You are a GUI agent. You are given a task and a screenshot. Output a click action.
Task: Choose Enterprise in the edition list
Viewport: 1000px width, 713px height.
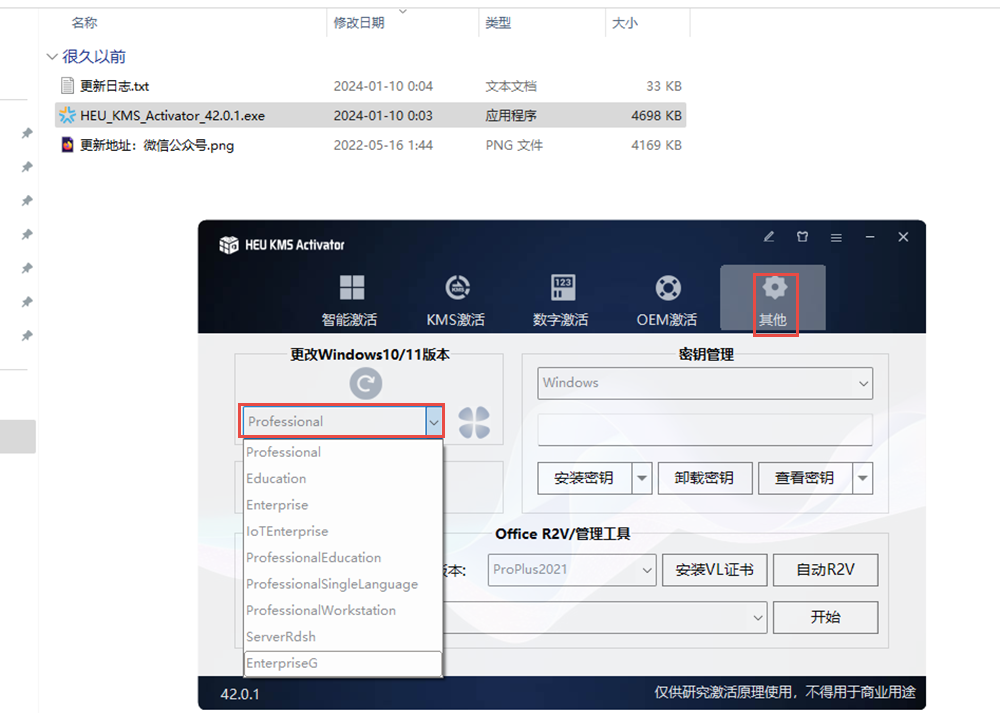coord(343,505)
